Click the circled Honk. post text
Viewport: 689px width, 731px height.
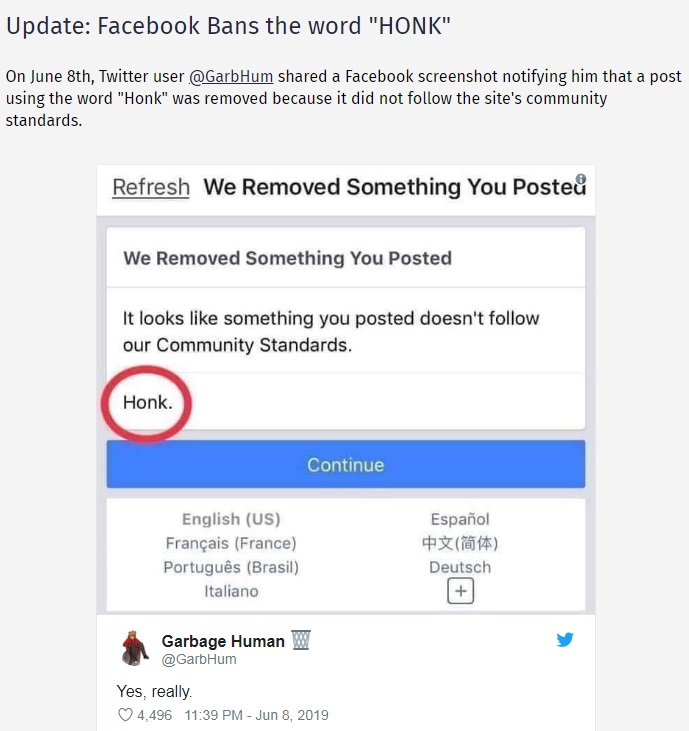[147, 403]
